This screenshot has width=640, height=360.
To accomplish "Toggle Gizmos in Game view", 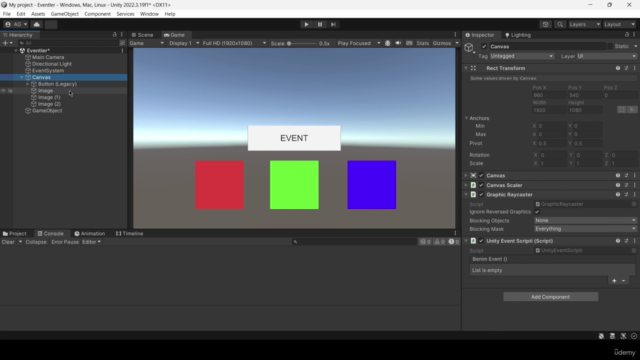I will pyautogui.click(x=442, y=43).
